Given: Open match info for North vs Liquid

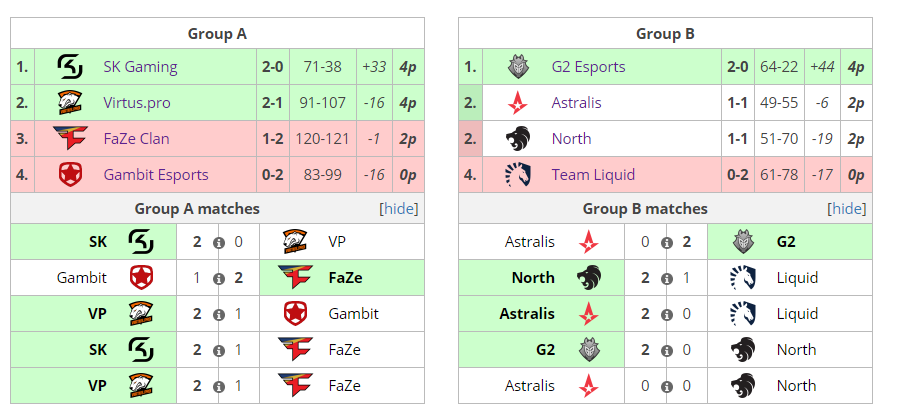Looking at the screenshot, I should coord(667,279).
